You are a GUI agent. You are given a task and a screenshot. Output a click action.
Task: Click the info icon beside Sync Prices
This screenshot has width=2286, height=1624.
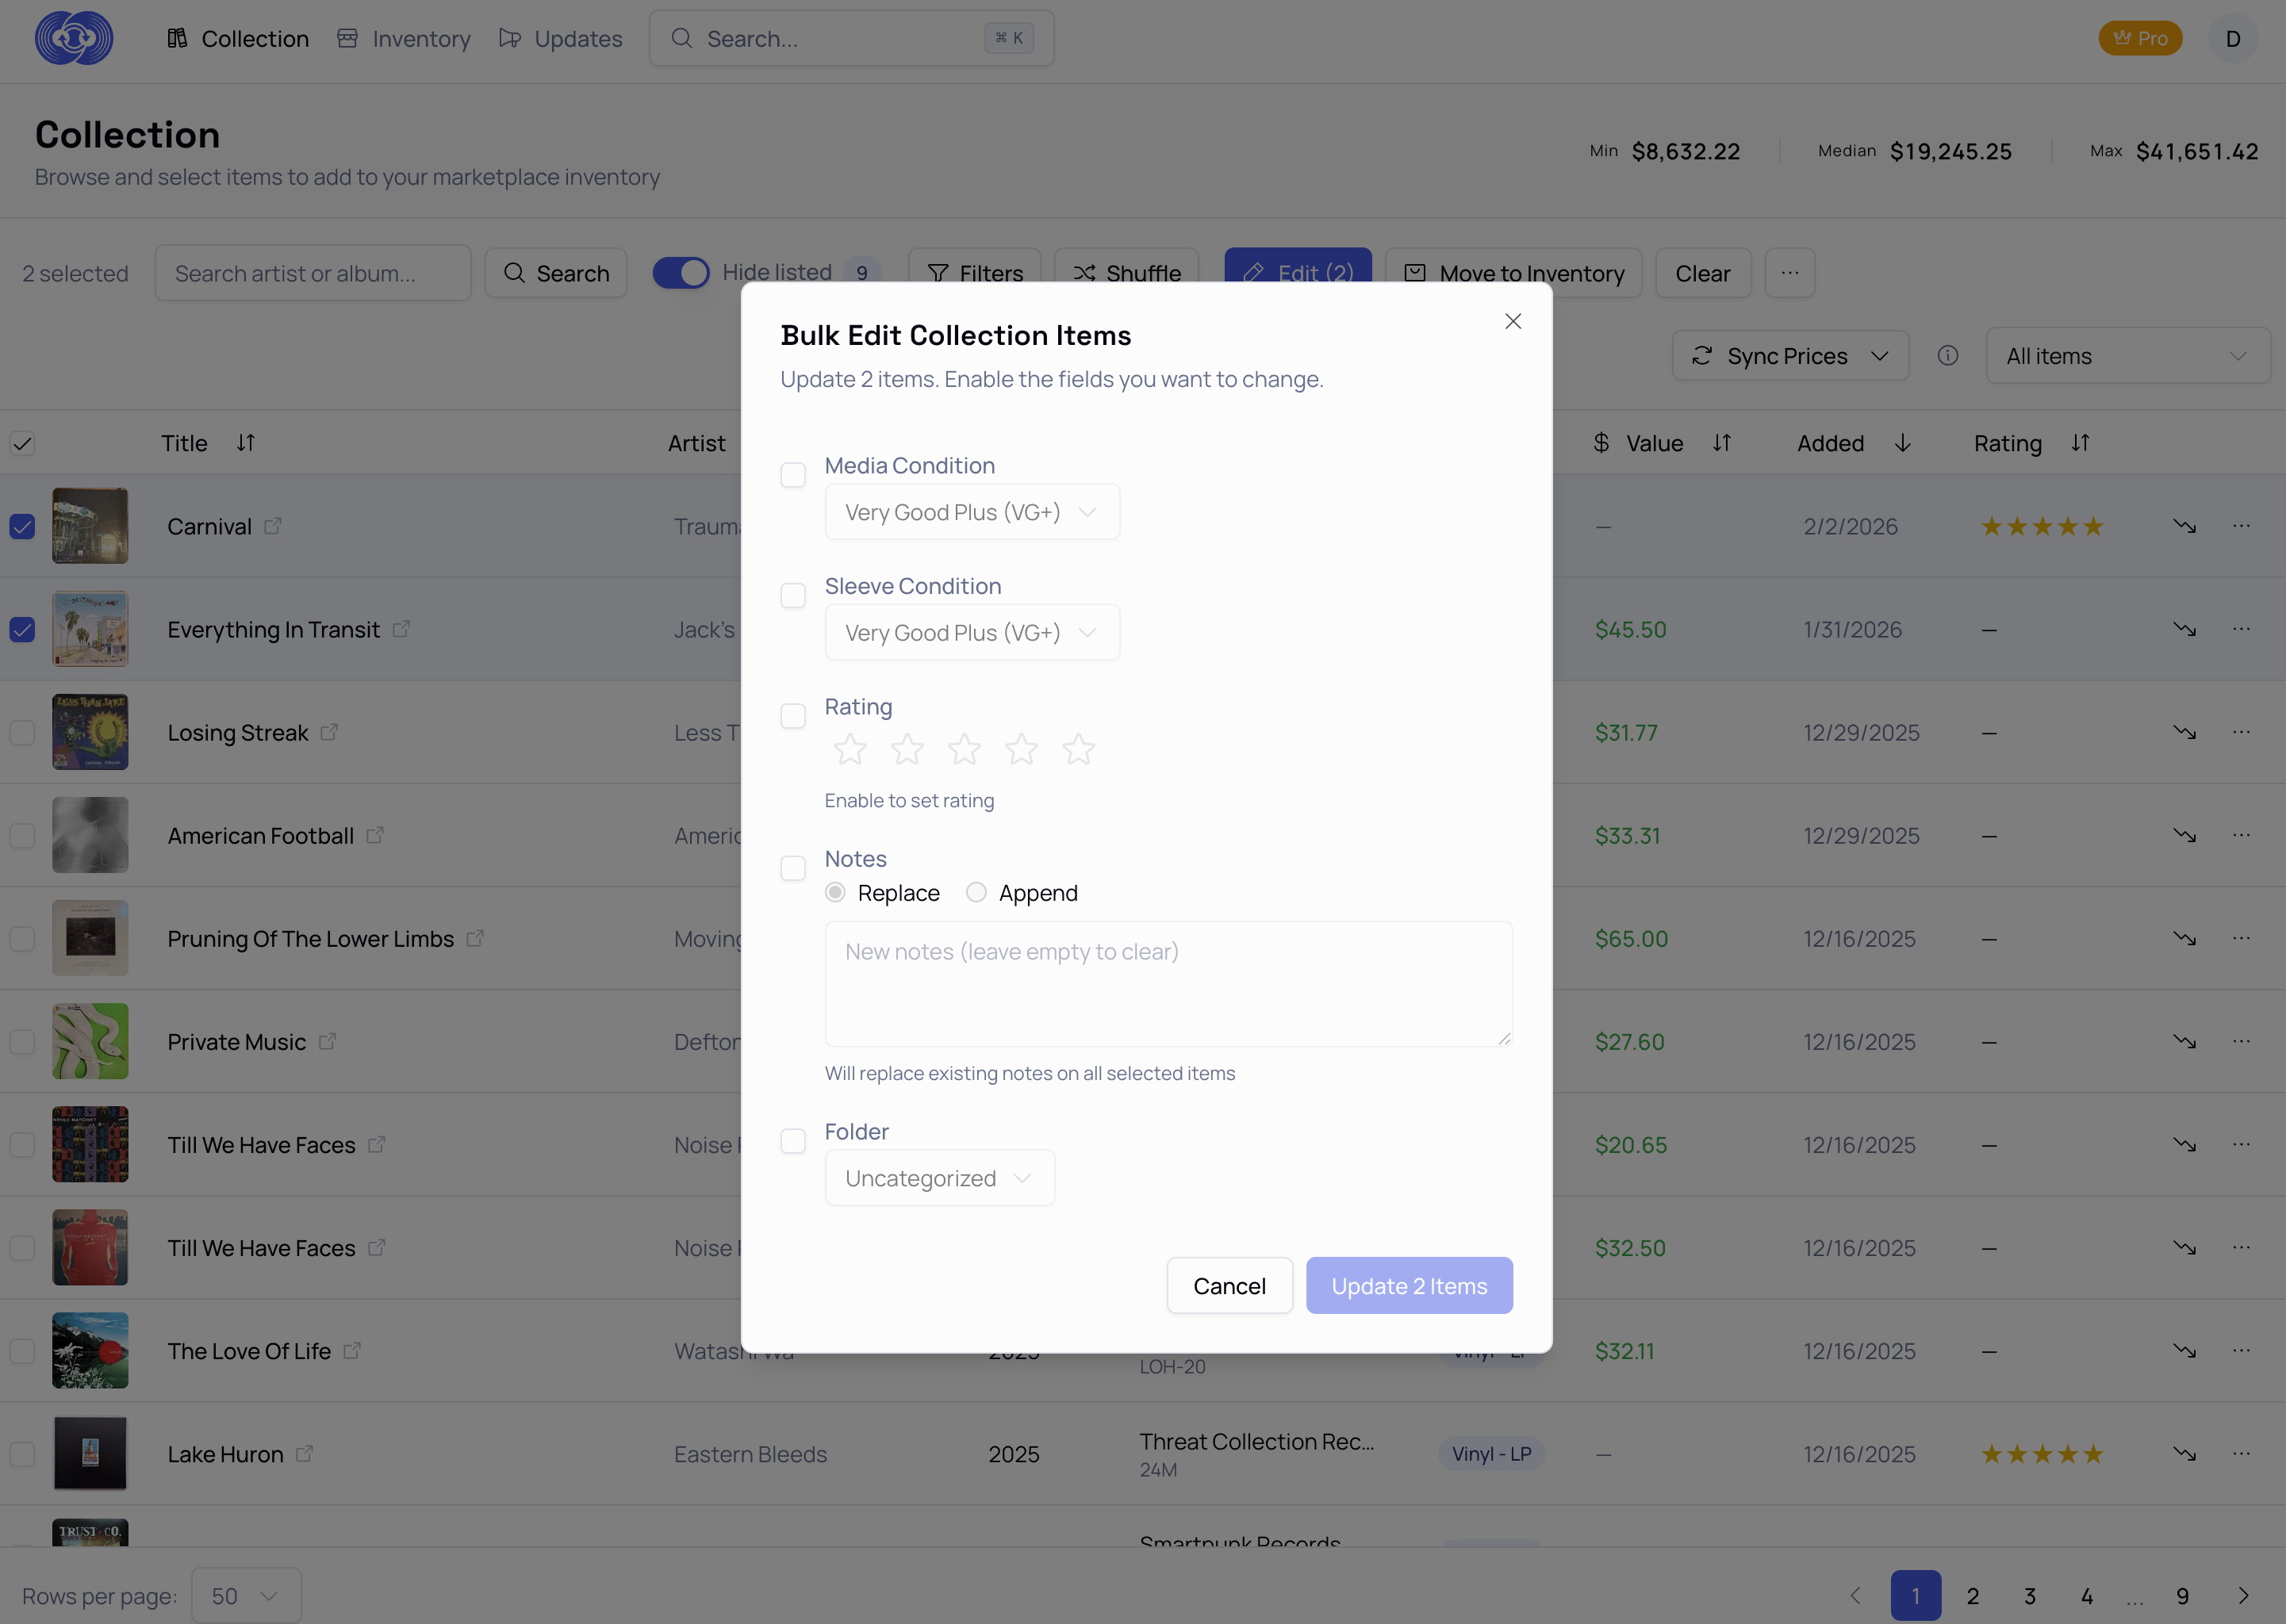coord(1947,356)
